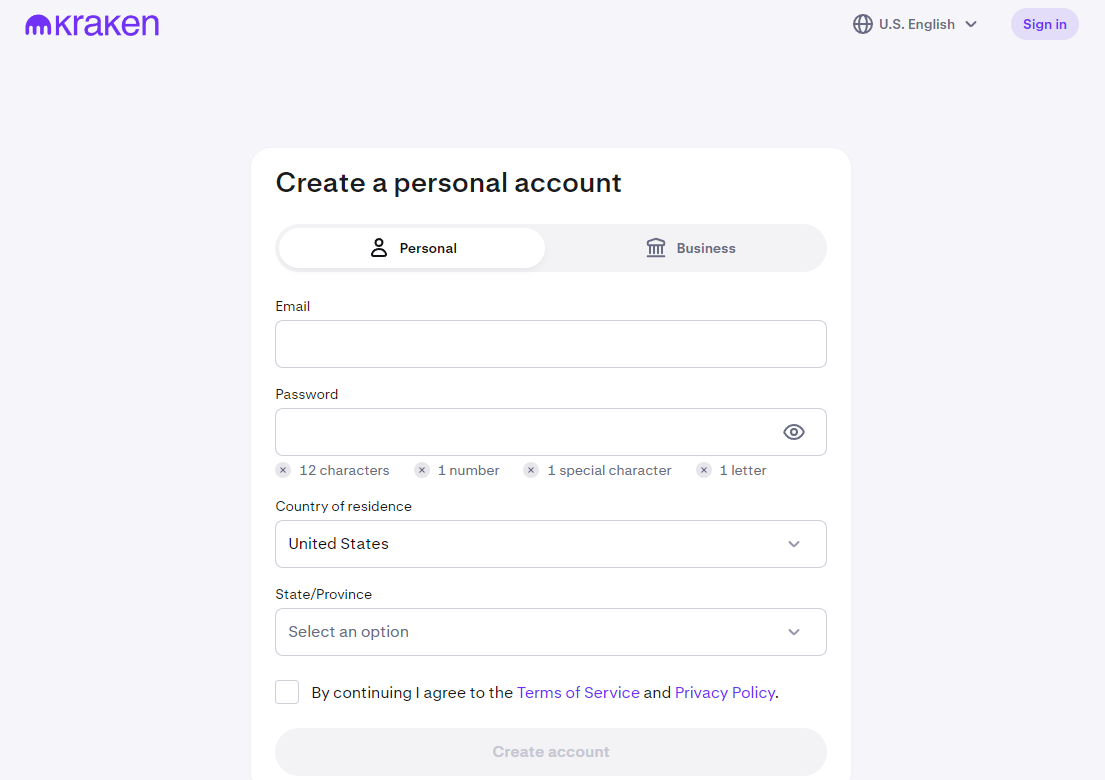
Task: Click into the Password input field
Action: (x=525, y=432)
